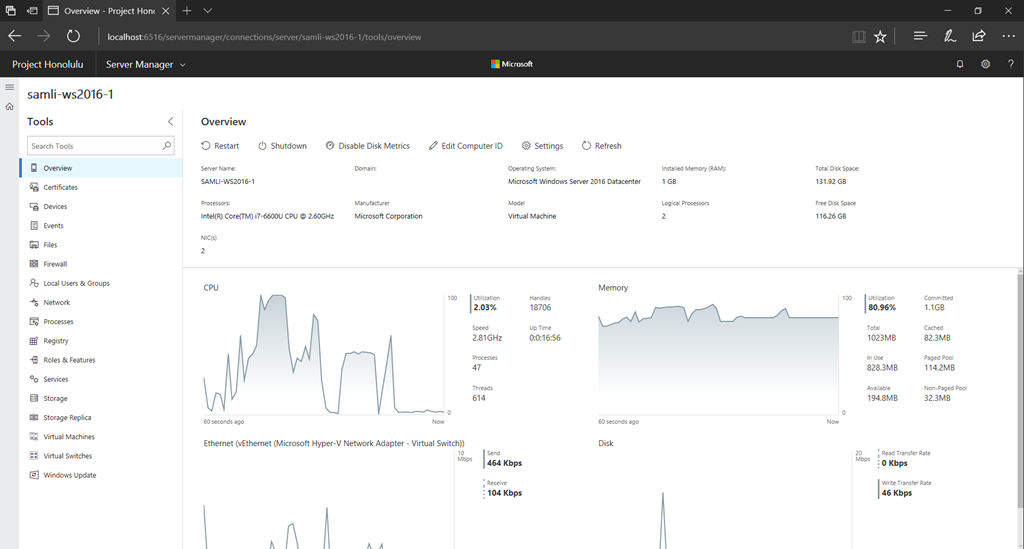Select Firewall in the Tools list
The height and width of the screenshot is (549, 1024).
[55, 264]
